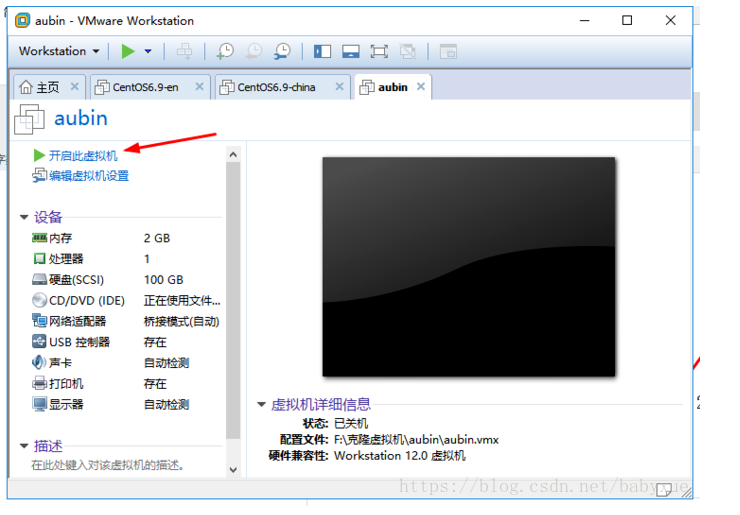The width and height of the screenshot is (740, 515).
Task: Toggle the library sidebar view icon
Action: click(x=322, y=51)
